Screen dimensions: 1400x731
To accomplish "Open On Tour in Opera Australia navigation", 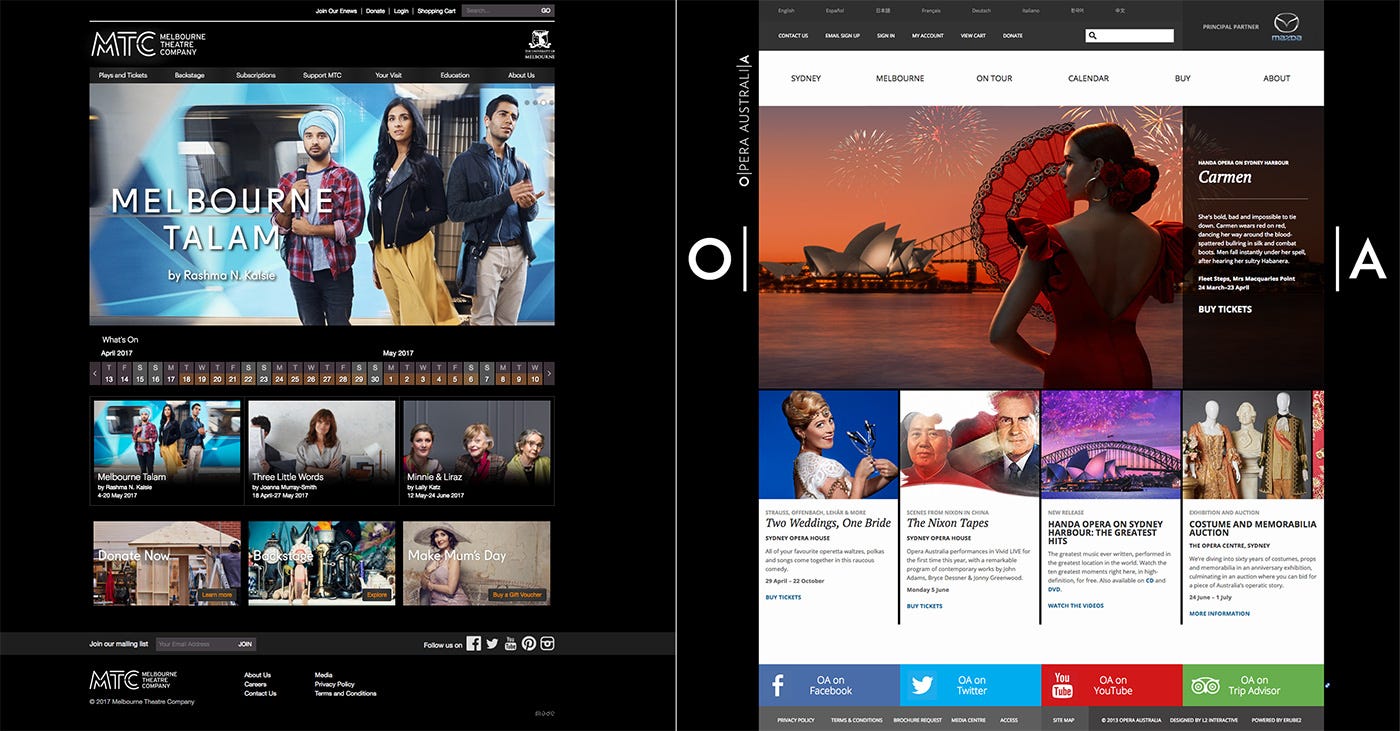I will coord(994,78).
